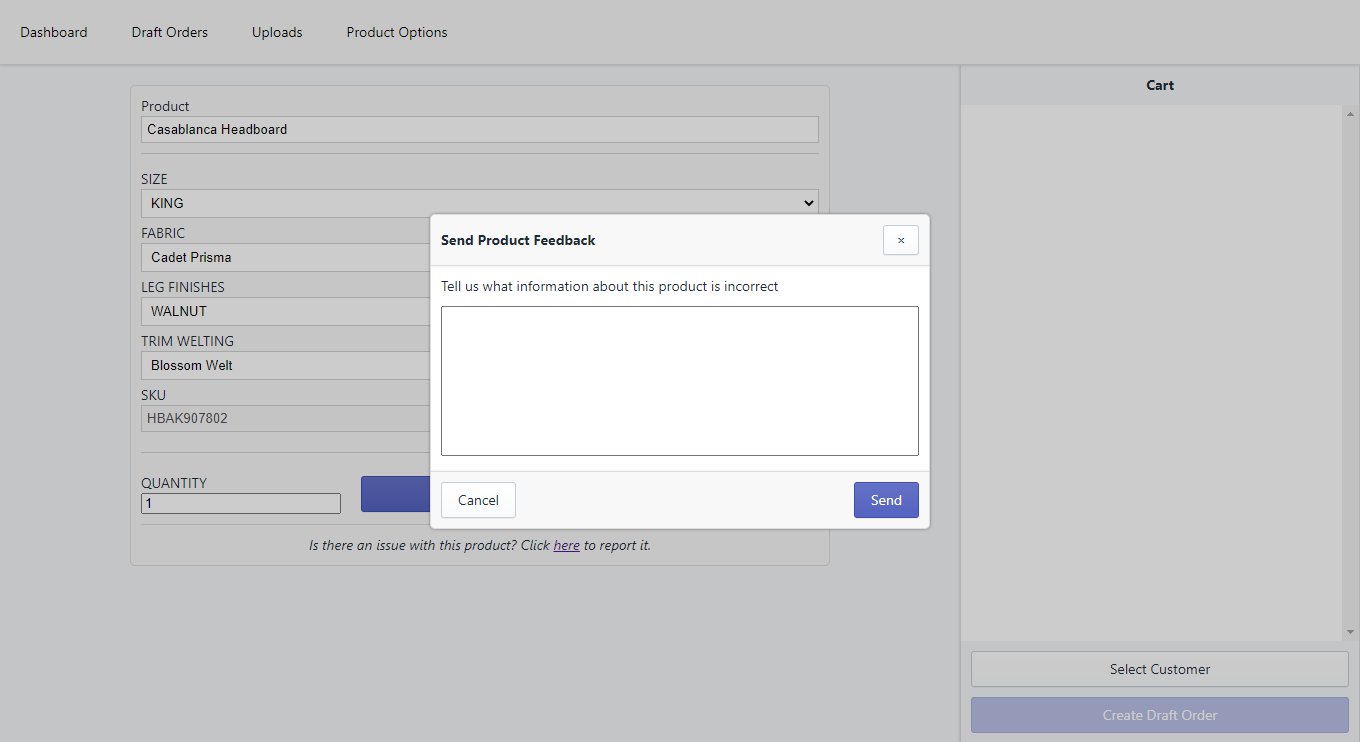Click the Send button in feedback dialog

[x=885, y=500]
